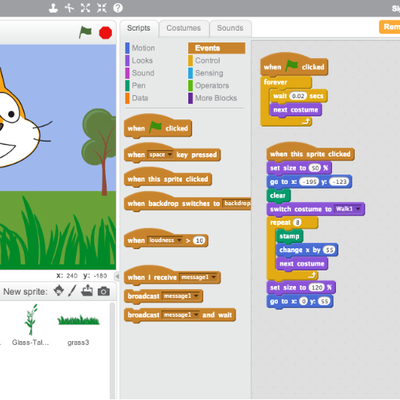This screenshot has width=400, height=400.
Task: Switch to the Costumes tab
Action: [184, 28]
